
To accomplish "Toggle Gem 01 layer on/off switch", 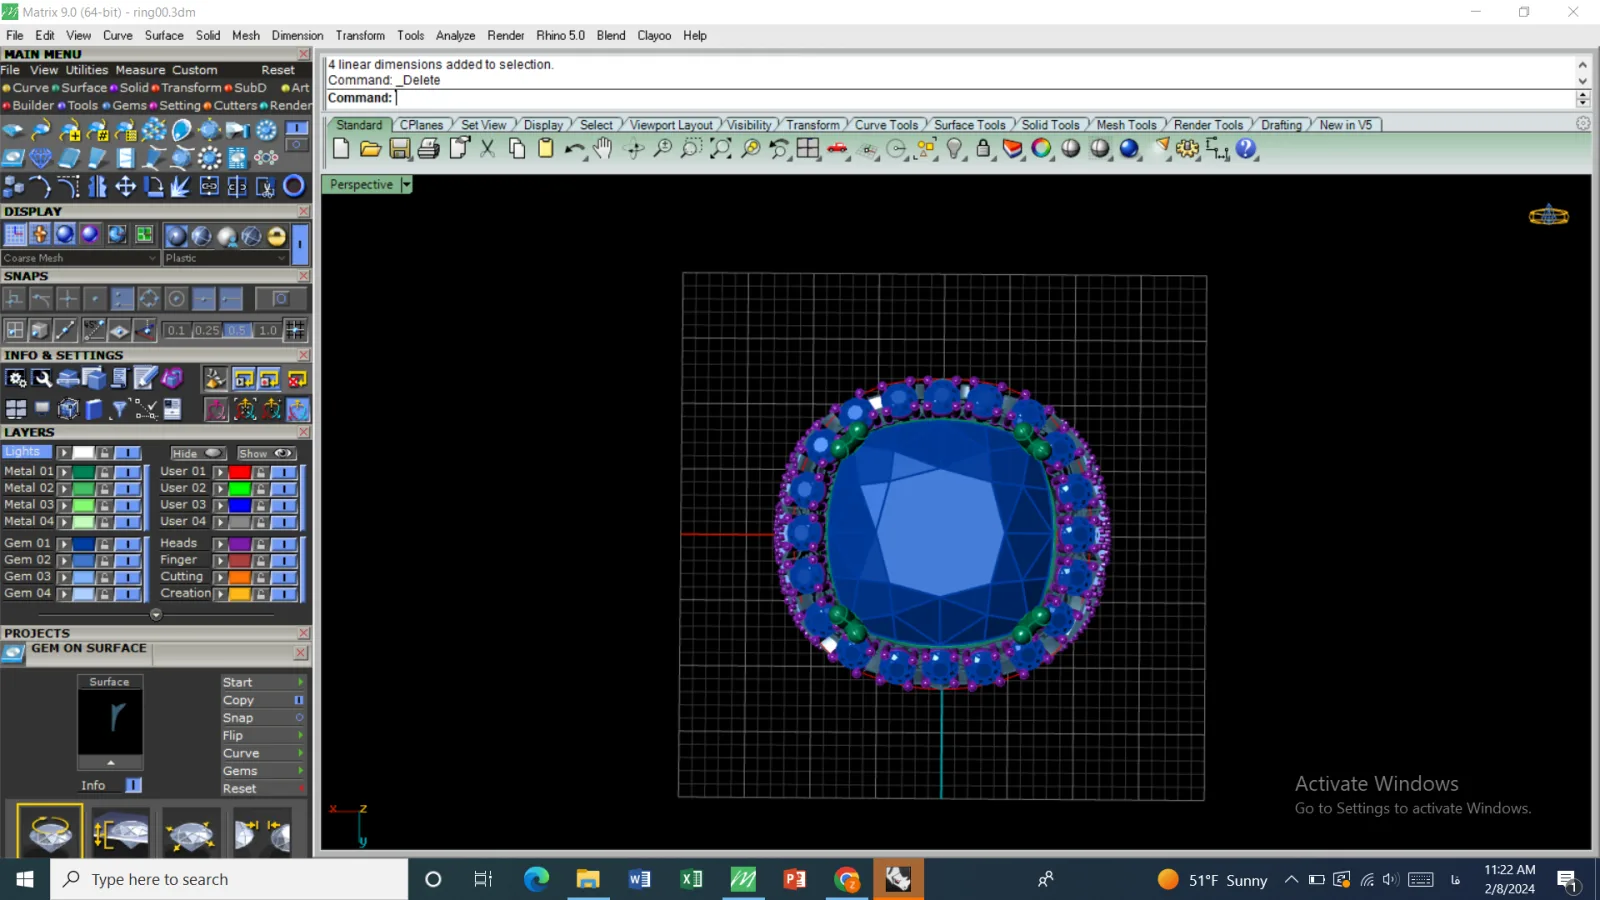I will point(127,544).
